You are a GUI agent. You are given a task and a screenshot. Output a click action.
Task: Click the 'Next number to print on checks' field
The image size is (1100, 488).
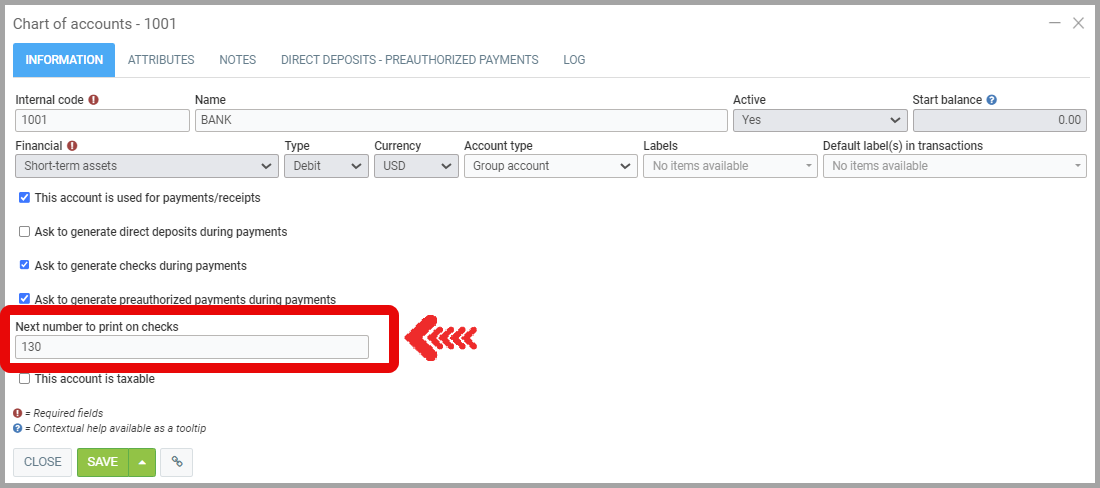click(x=191, y=347)
